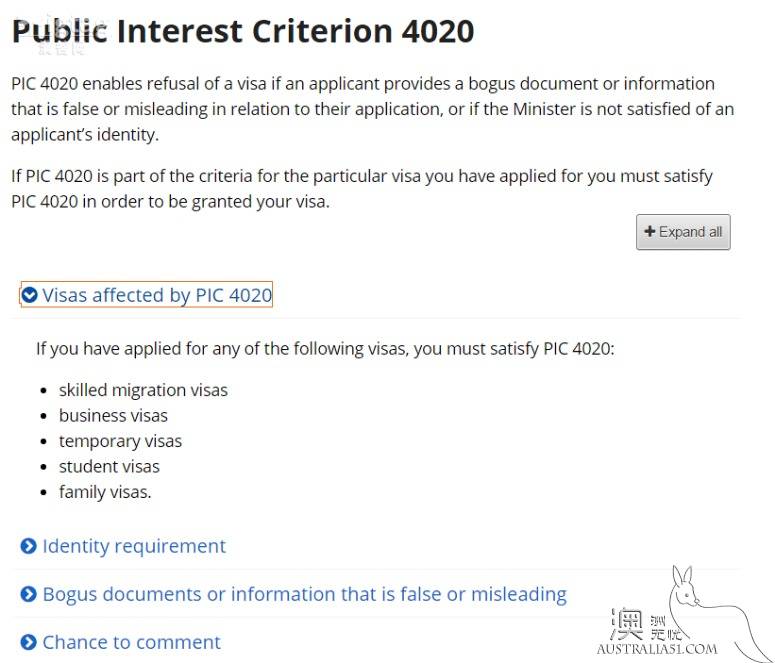The width and height of the screenshot is (775, 663).
Task: Click the chevron icon beside Bogus documents
Action: [29, 594]
